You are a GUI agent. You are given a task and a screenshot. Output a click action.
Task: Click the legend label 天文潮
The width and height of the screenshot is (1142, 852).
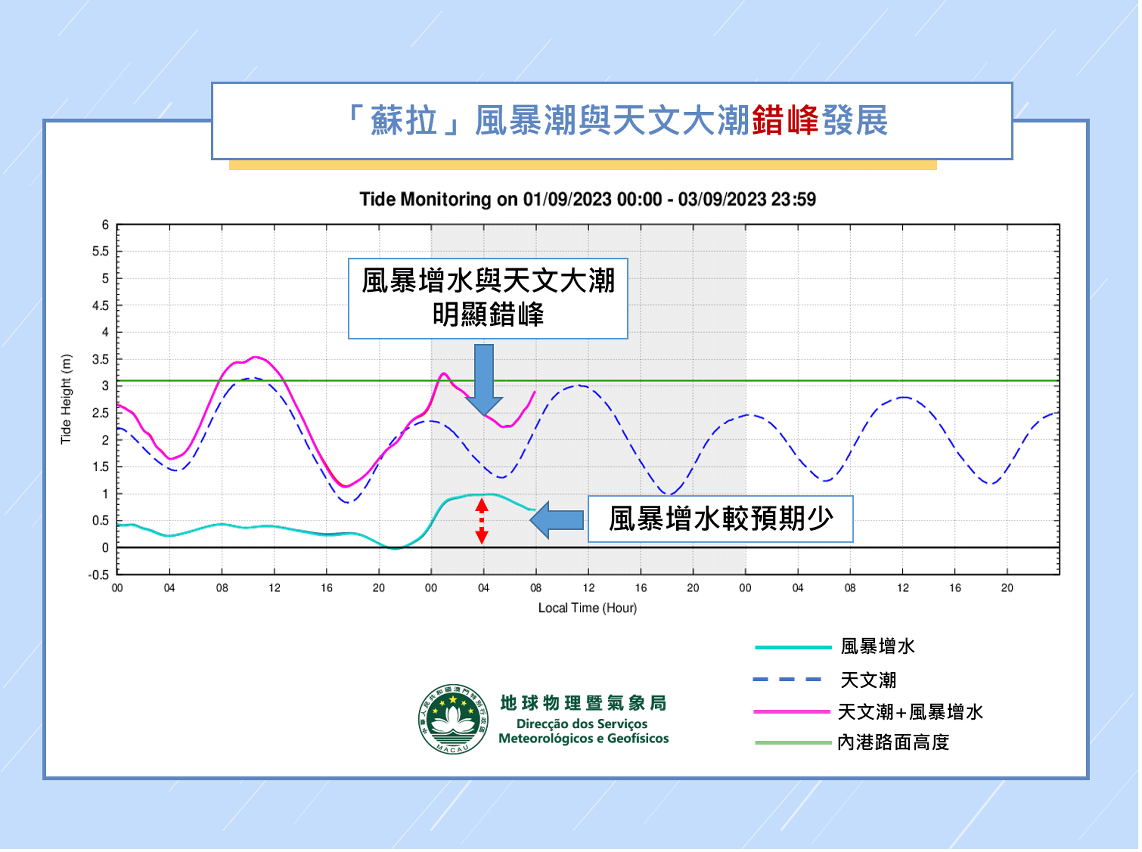870,682
